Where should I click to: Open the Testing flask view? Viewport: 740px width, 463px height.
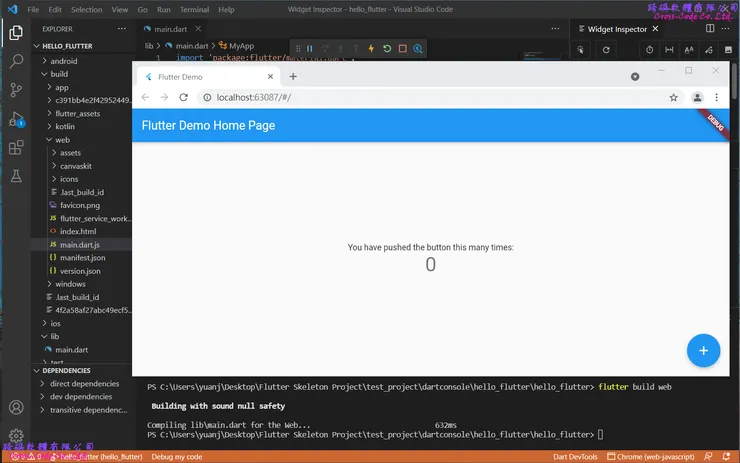pos(16,176)
